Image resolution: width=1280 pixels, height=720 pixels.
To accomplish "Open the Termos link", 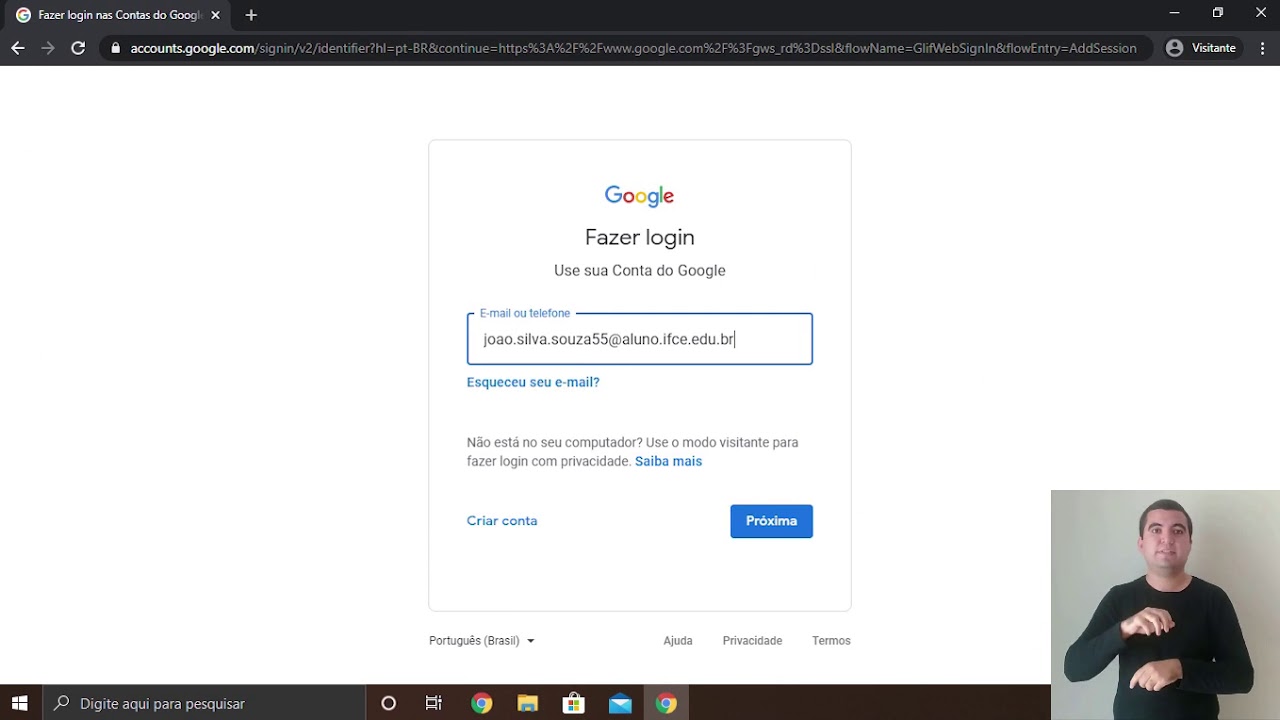I will click(x=831, y=641).
